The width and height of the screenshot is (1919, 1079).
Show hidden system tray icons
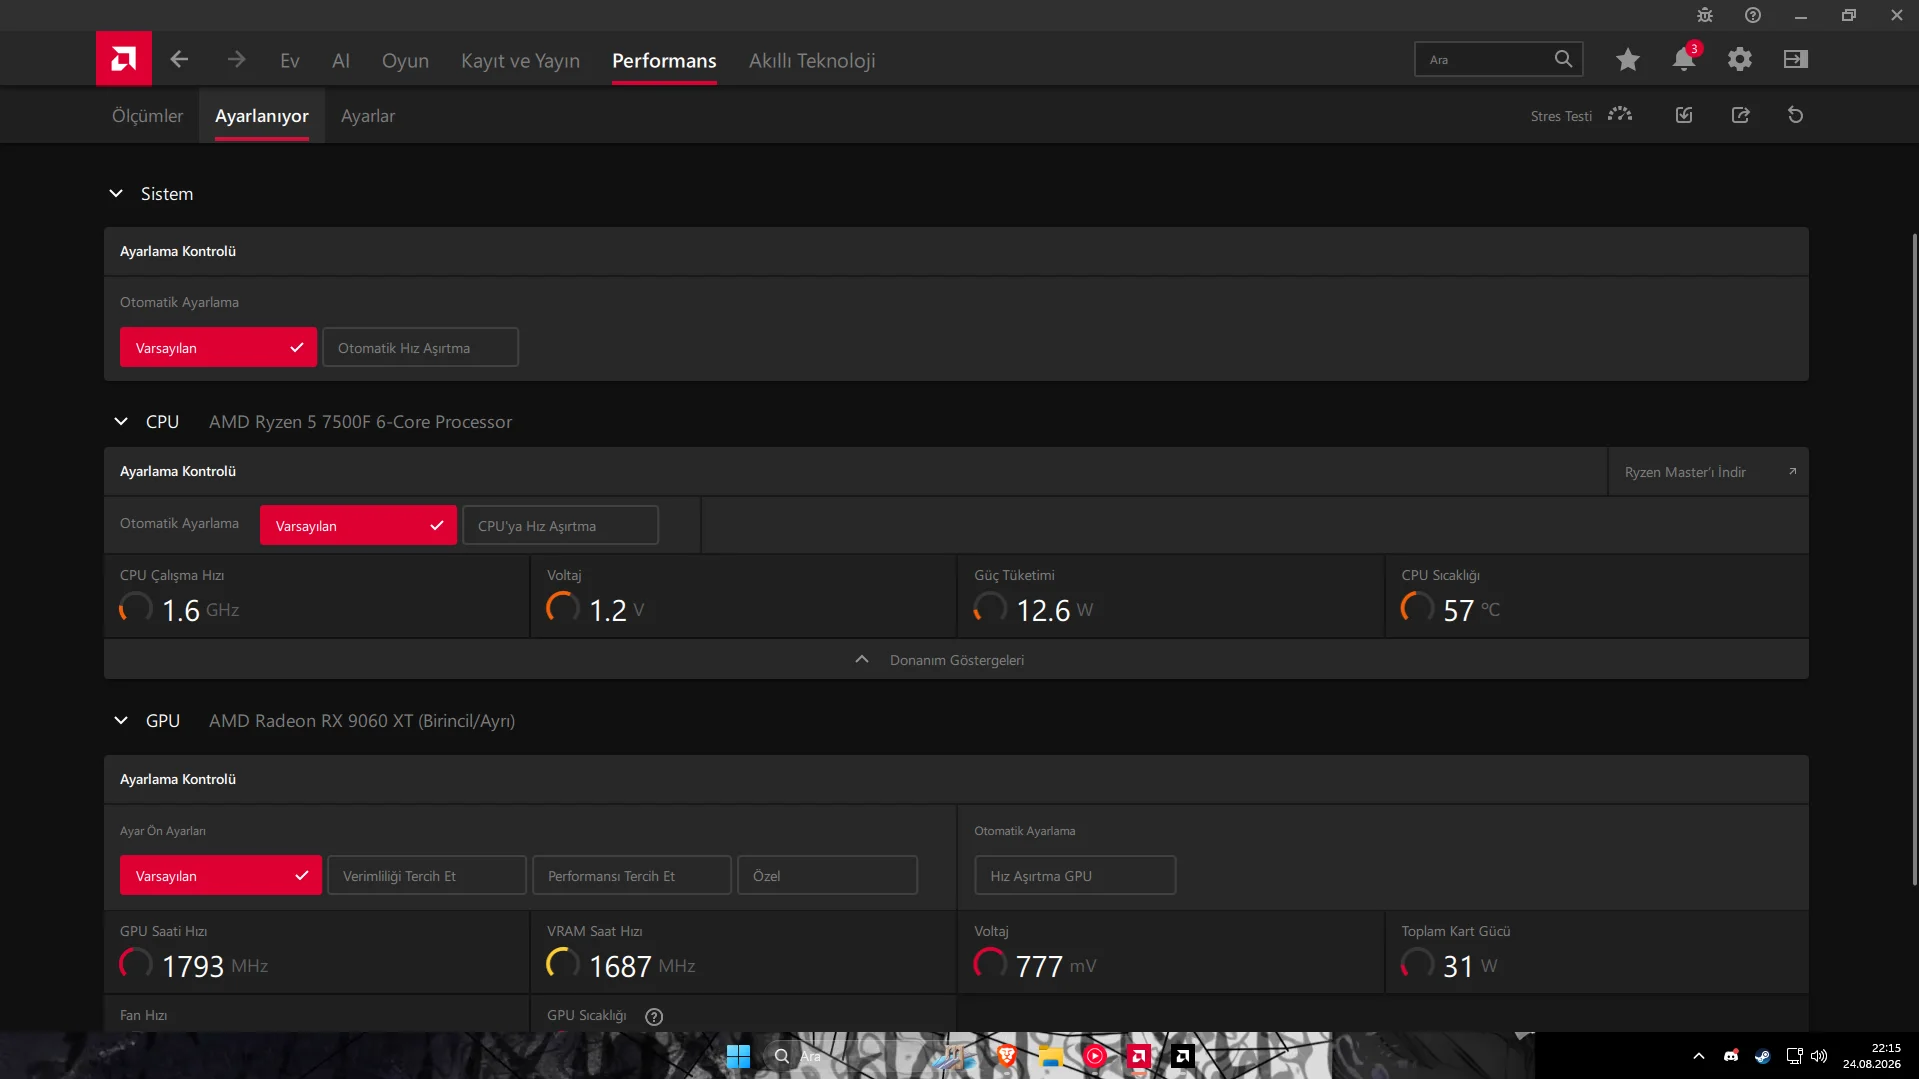coord(1699,1056)
